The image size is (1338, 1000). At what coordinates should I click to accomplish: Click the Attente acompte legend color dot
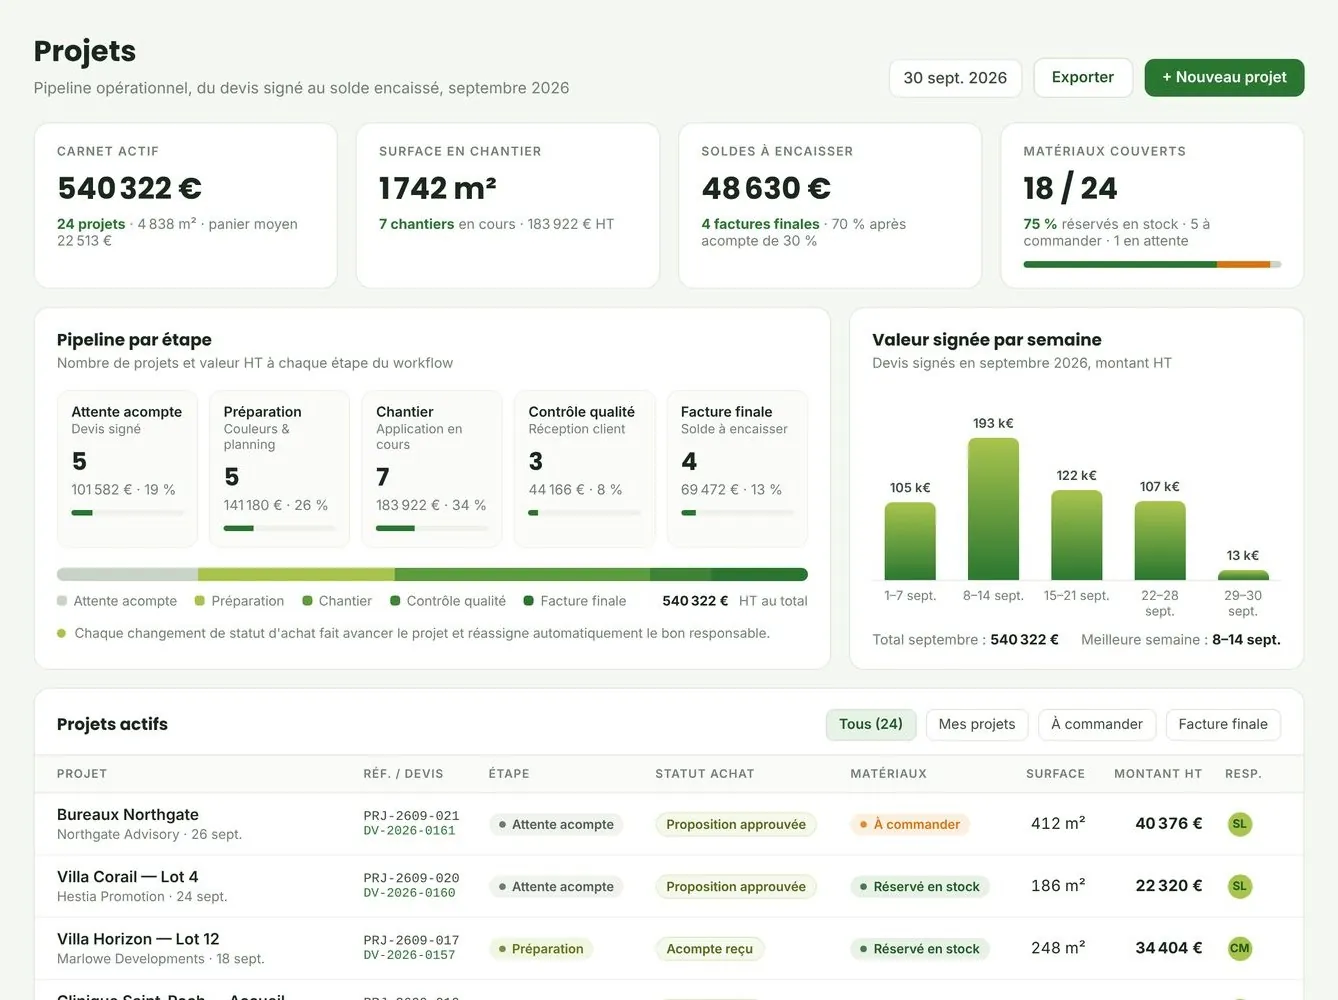point(62,601)
